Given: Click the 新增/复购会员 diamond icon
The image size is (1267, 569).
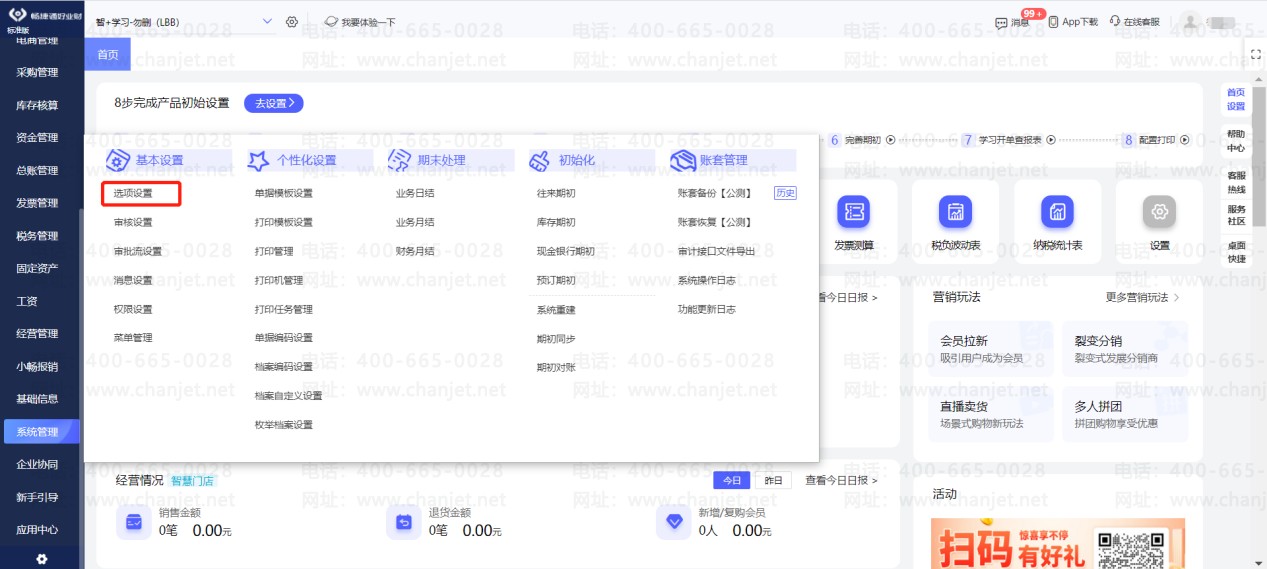Looking at the screenshot, I should click(x=674, y=521).
